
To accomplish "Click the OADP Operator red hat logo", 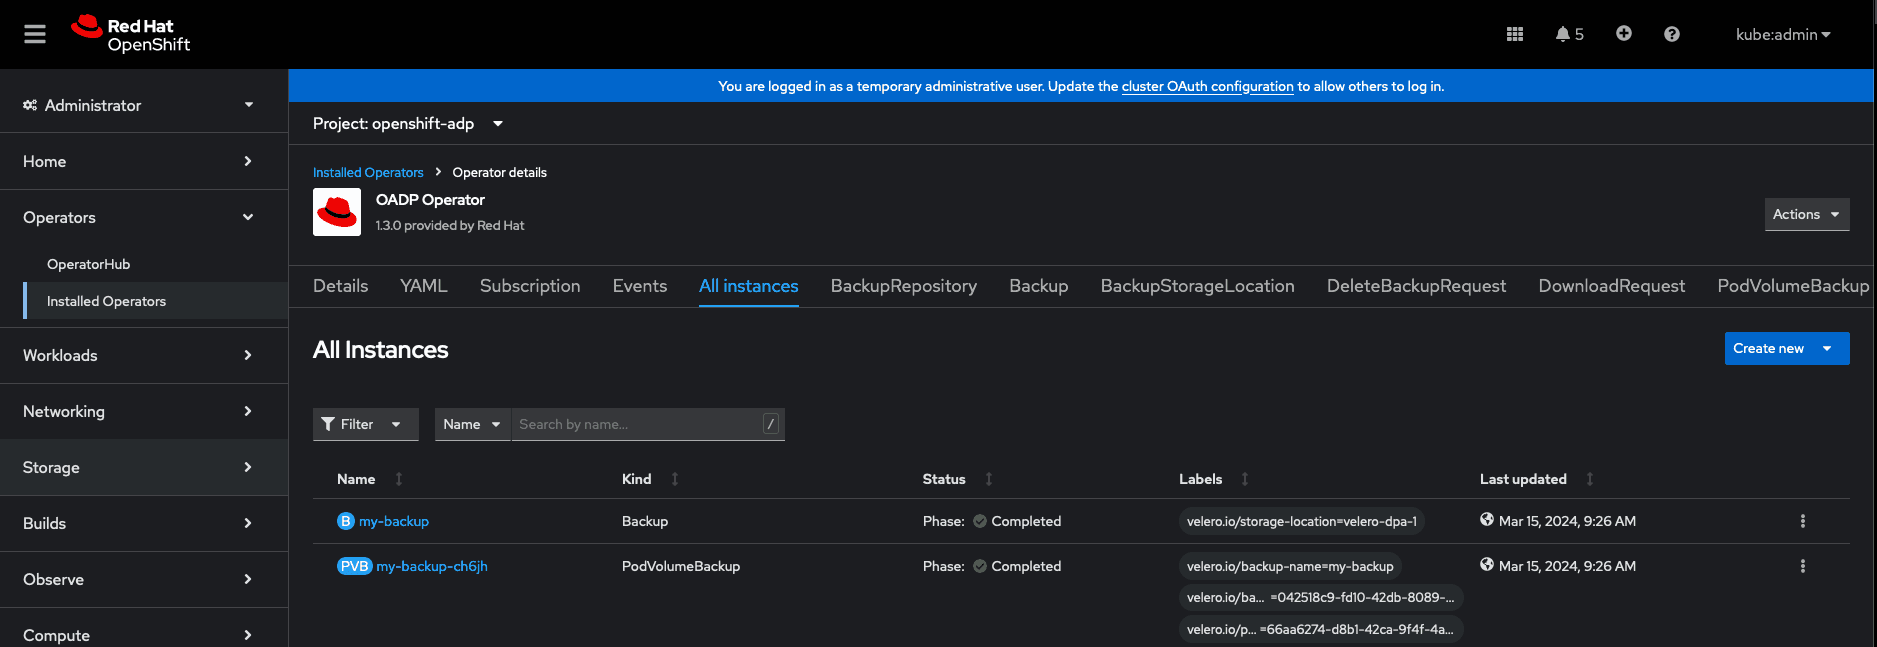I will pyautogui.click(x=337, y=212).
